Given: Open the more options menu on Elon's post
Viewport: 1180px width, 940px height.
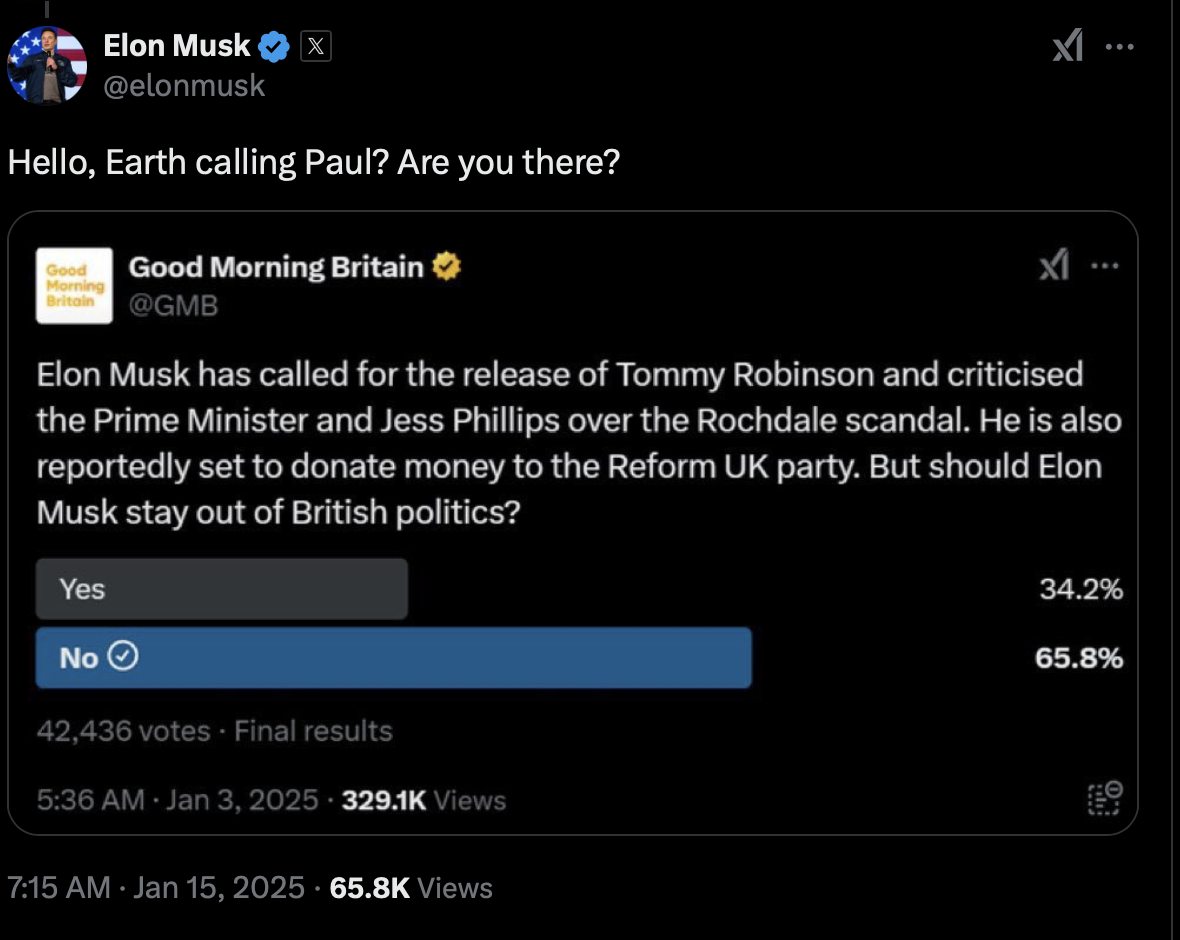Looking at the screenshot, I should pos(1119,47).
